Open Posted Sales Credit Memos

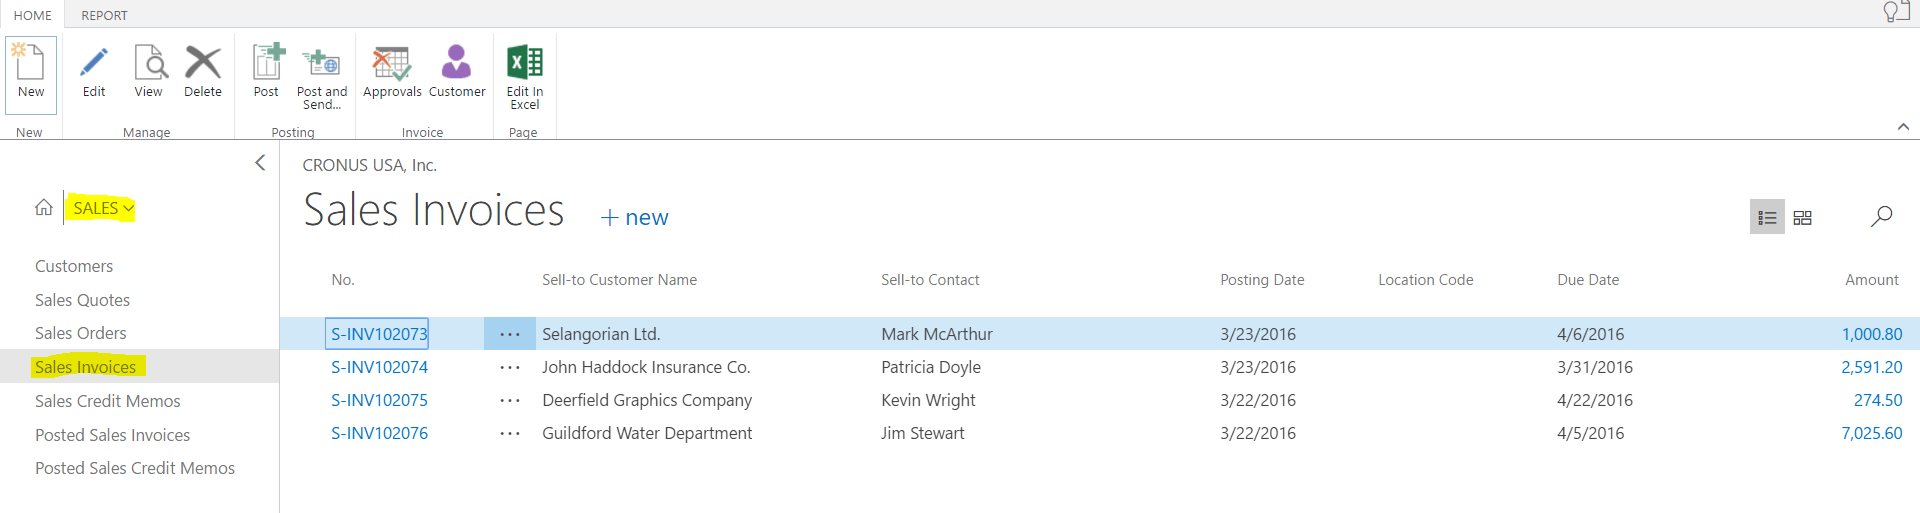point(135,468)
